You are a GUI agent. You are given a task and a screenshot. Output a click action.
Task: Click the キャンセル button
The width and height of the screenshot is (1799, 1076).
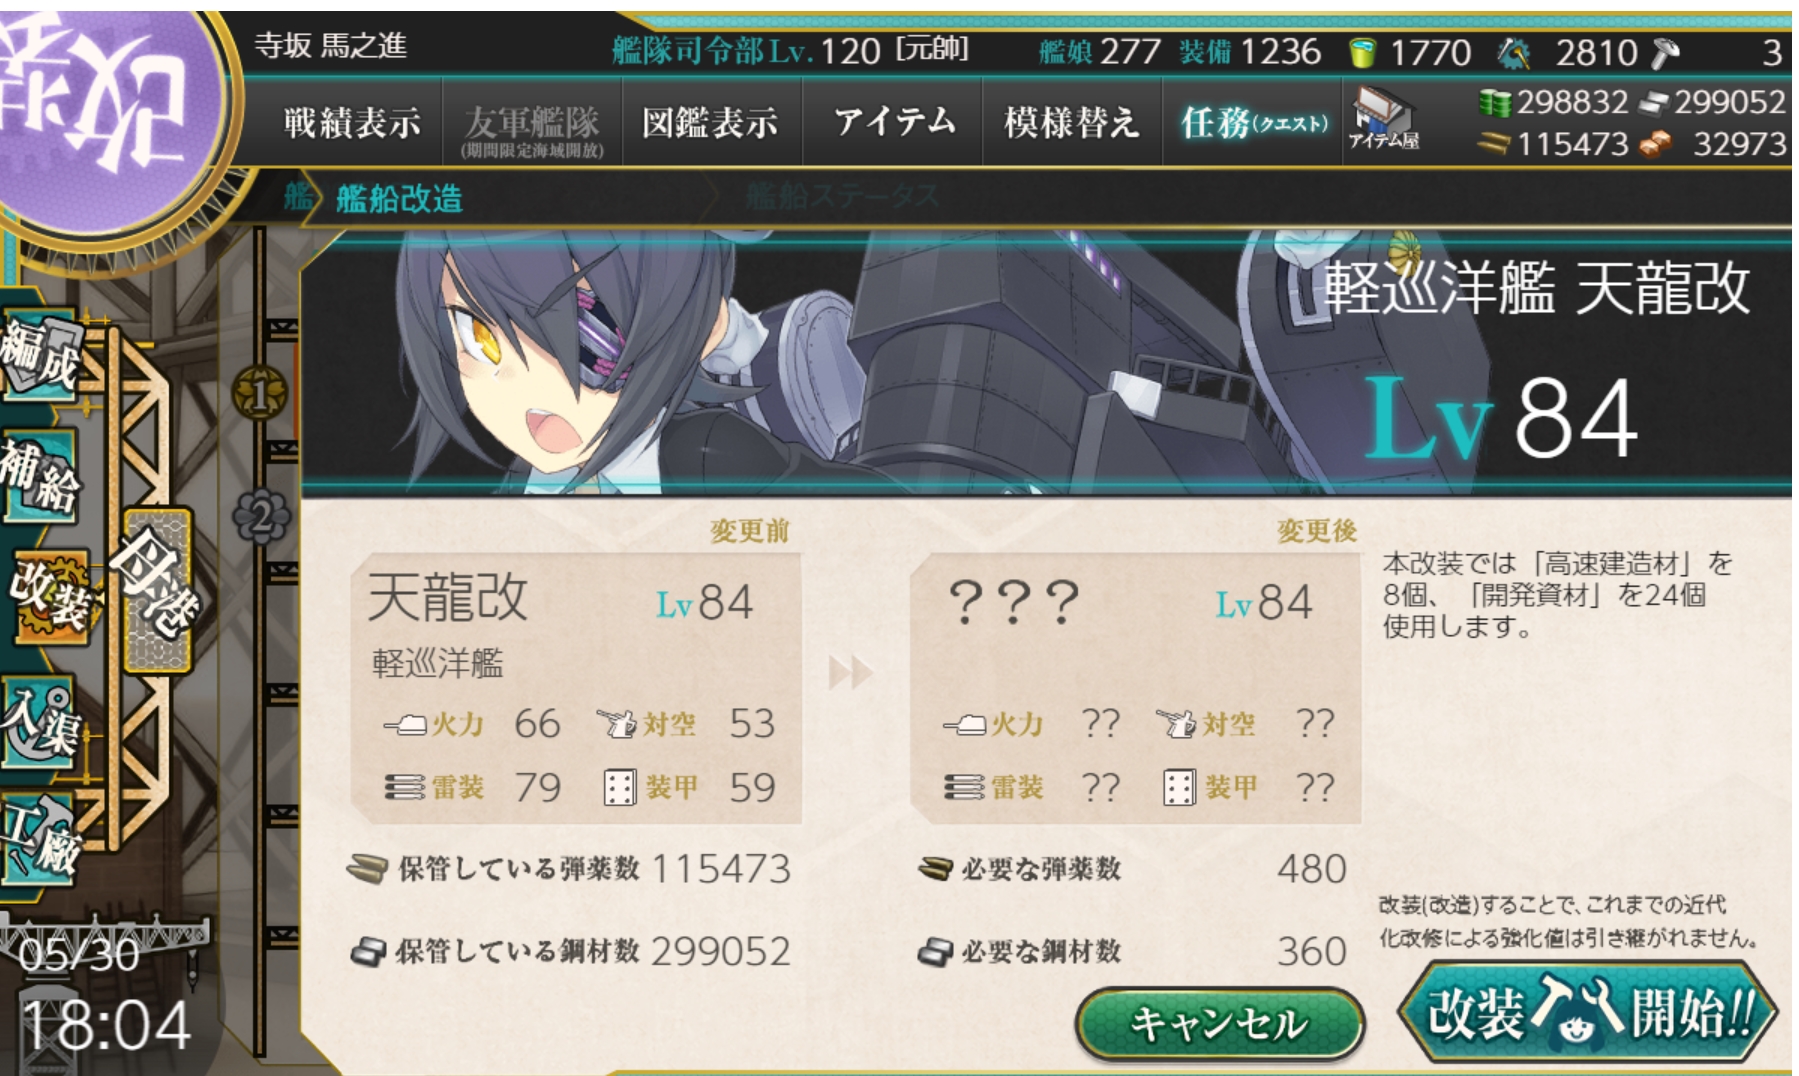pos(1219,1023)
